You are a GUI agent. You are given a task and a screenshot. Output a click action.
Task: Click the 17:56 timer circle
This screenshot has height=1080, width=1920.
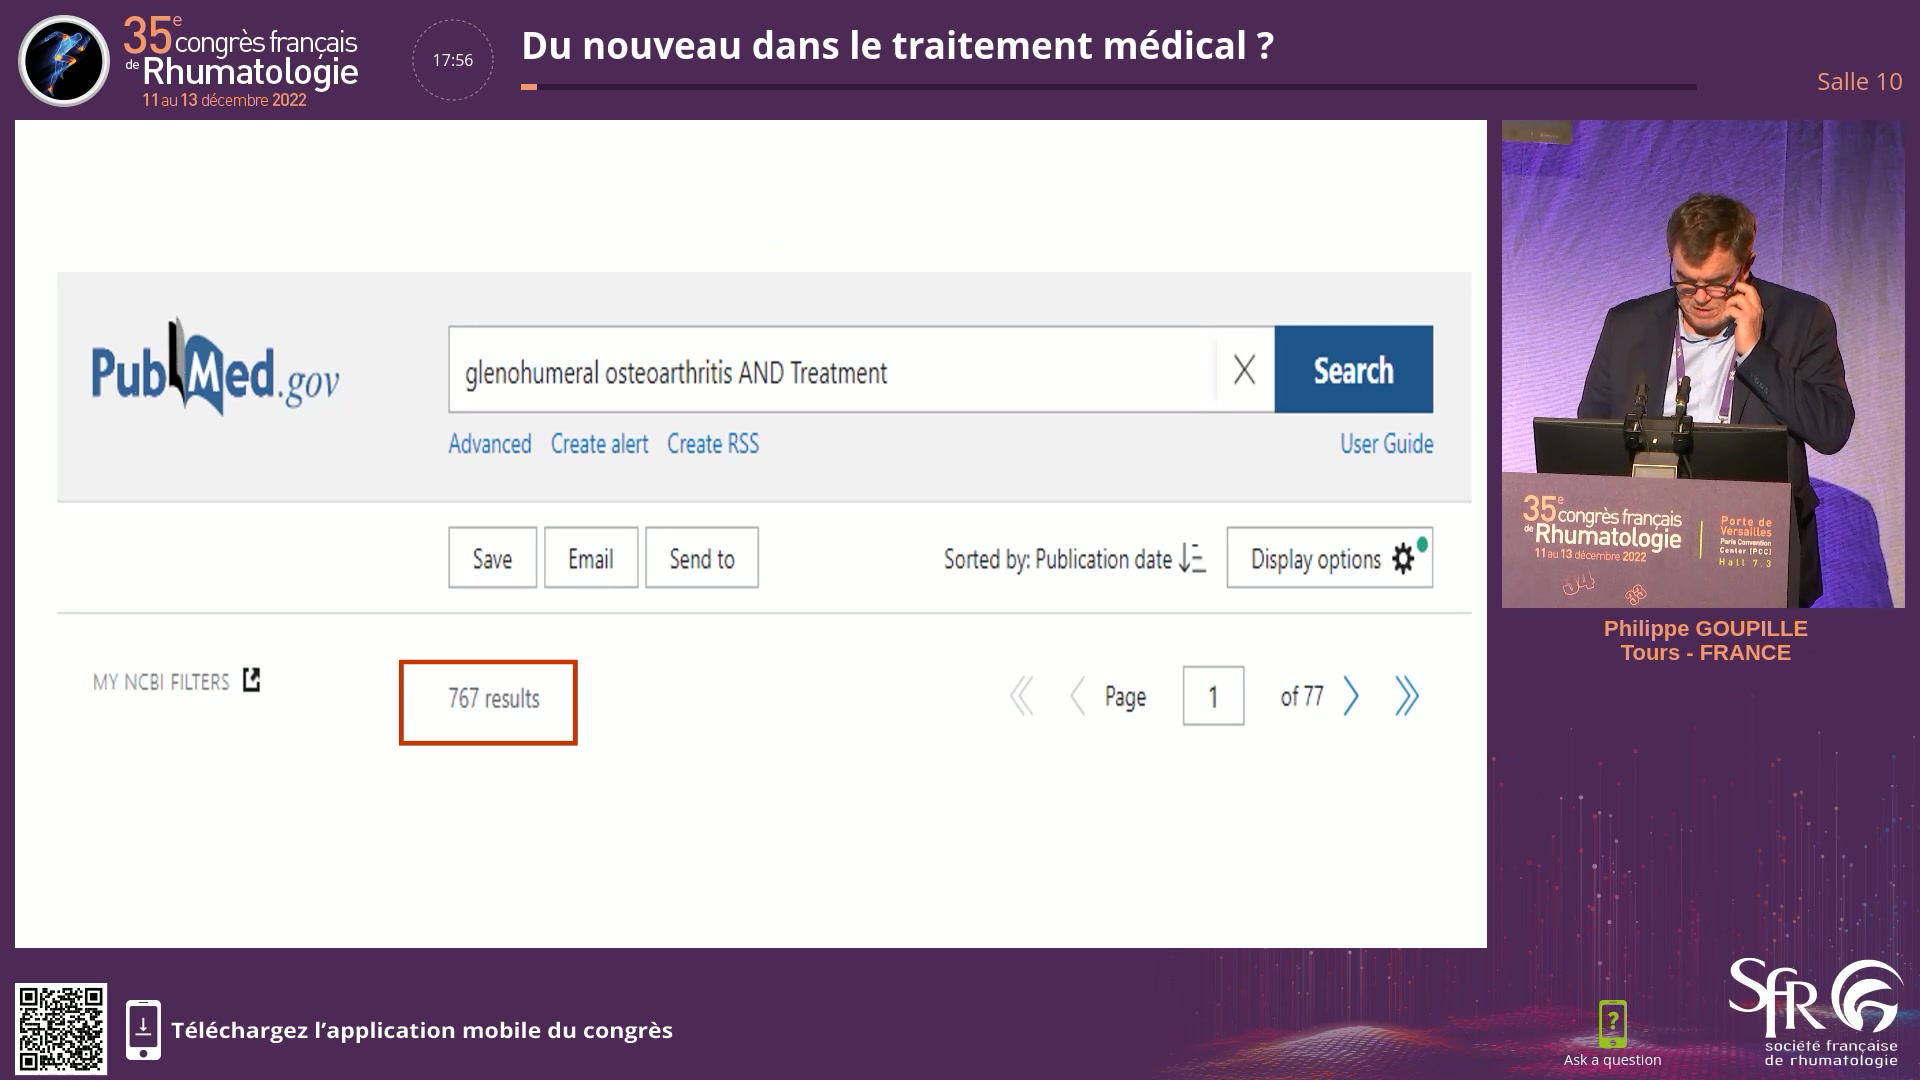(453, 60)
